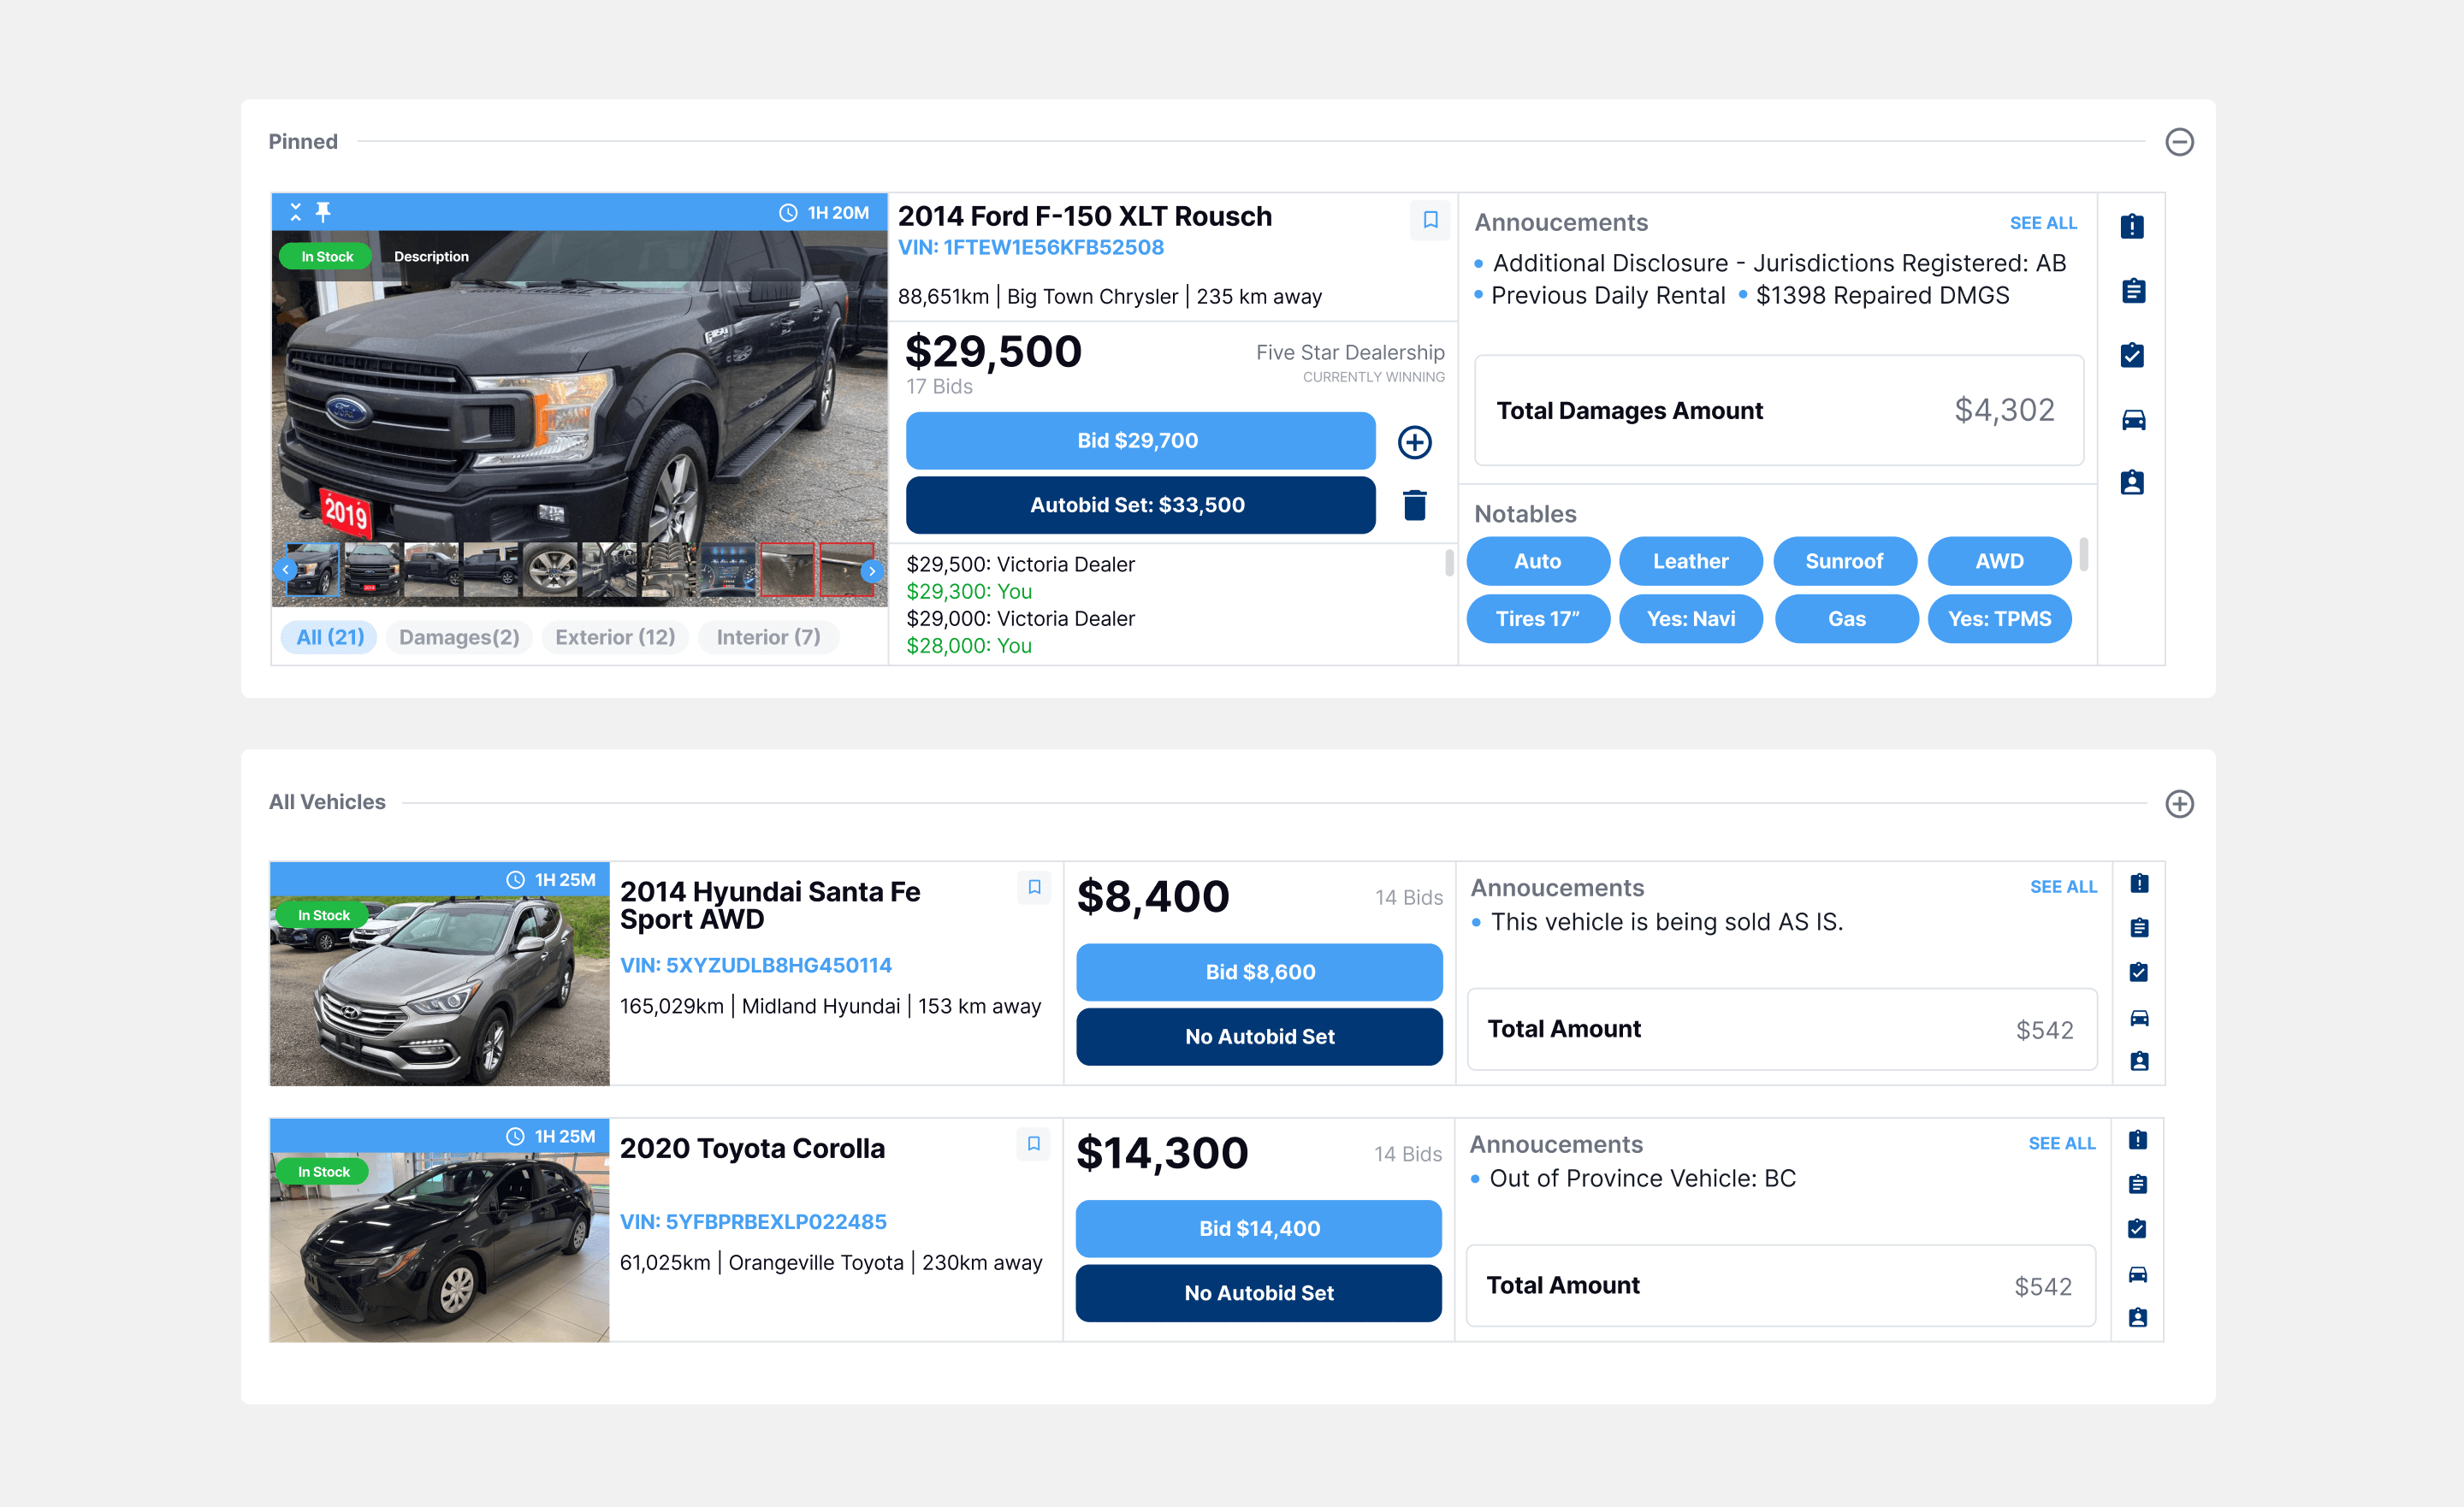Open alert clipboard icon on Santa Fe card

2139,884
